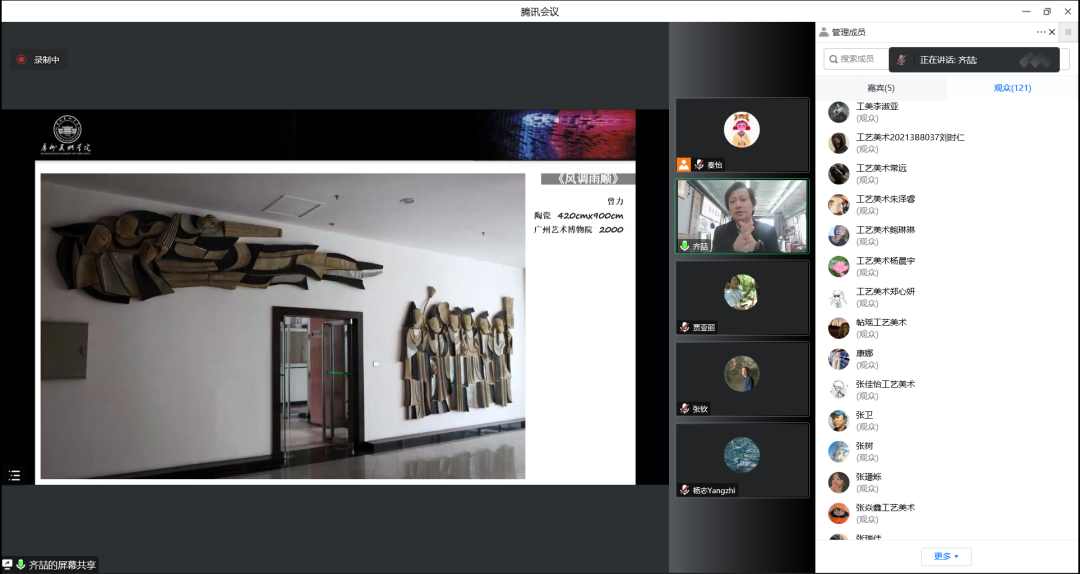This screenshot has width=1080, height=574.
Task: Click the muted mic icon on 贾亚丽's tile
Action: point(685,327)
